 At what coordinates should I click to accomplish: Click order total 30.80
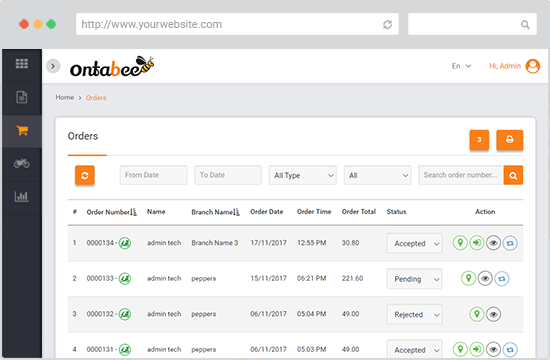tap(350, 243)
